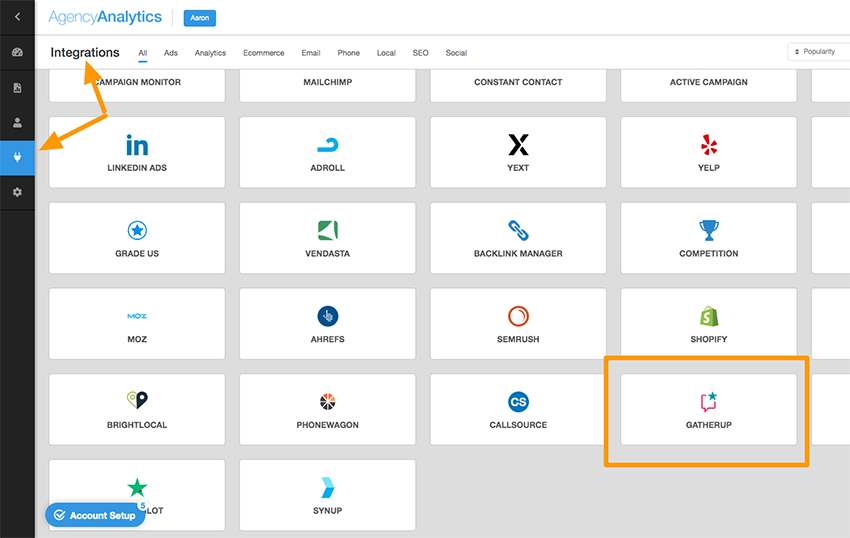Switch to the Ads tab

click(171, 53)
